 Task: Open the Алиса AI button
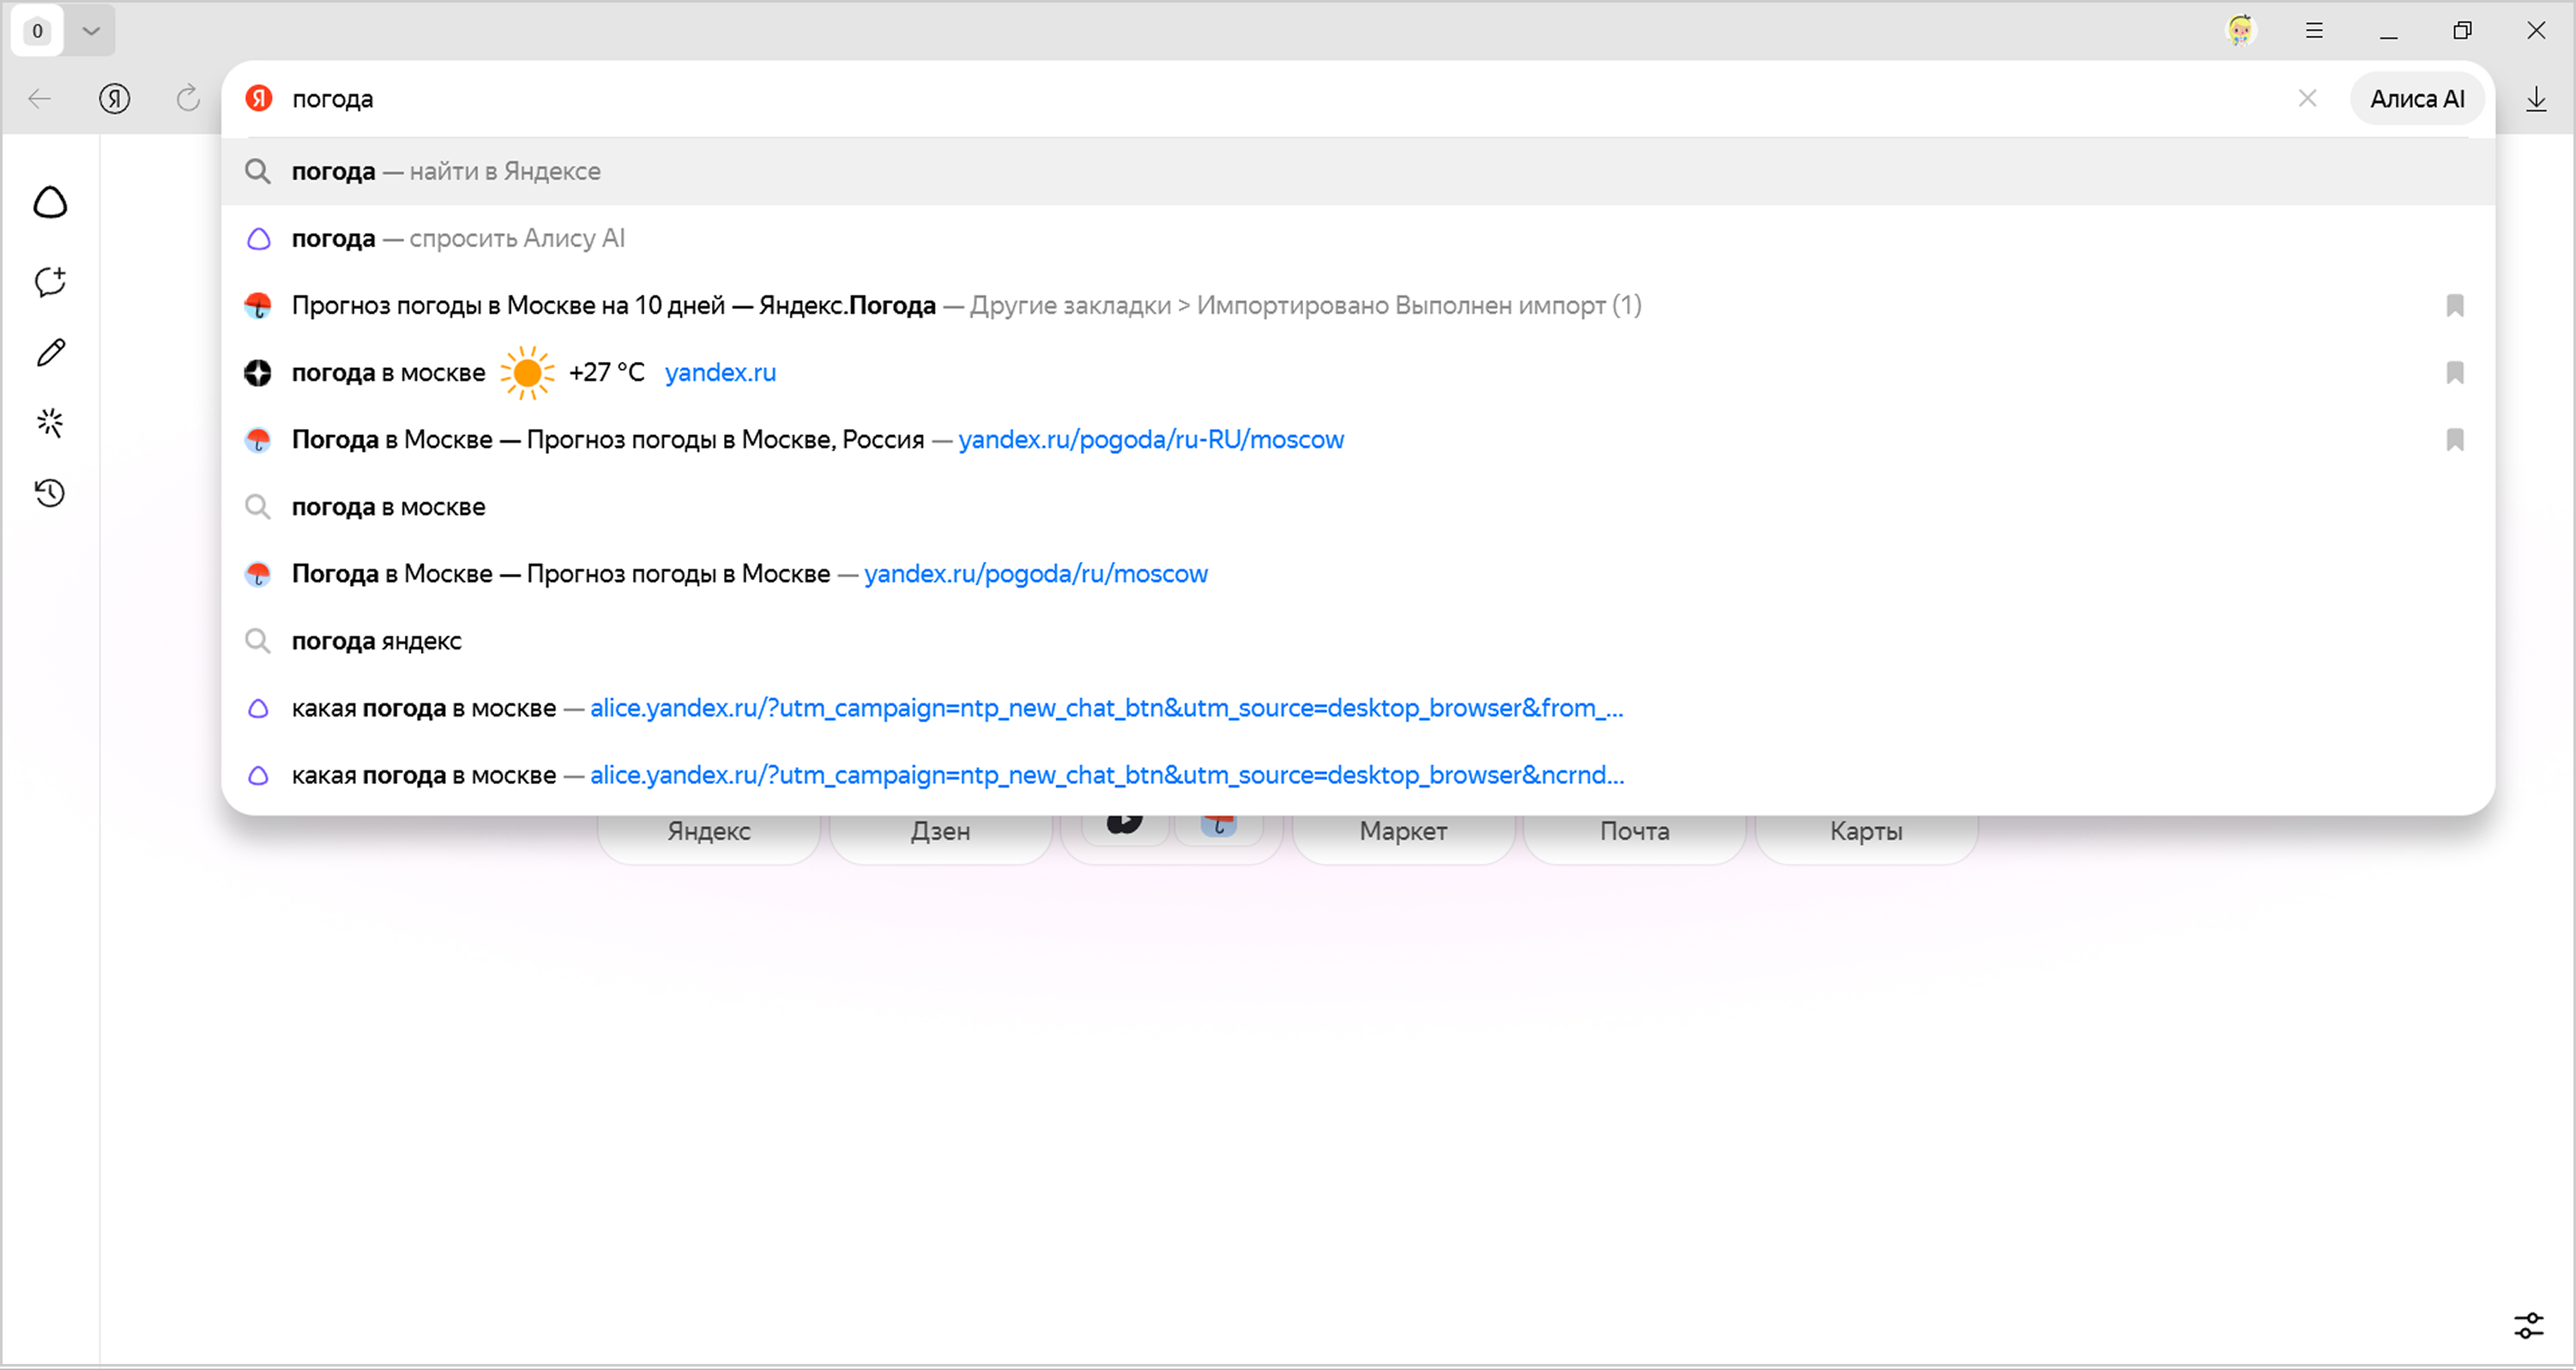(2417, 98)
